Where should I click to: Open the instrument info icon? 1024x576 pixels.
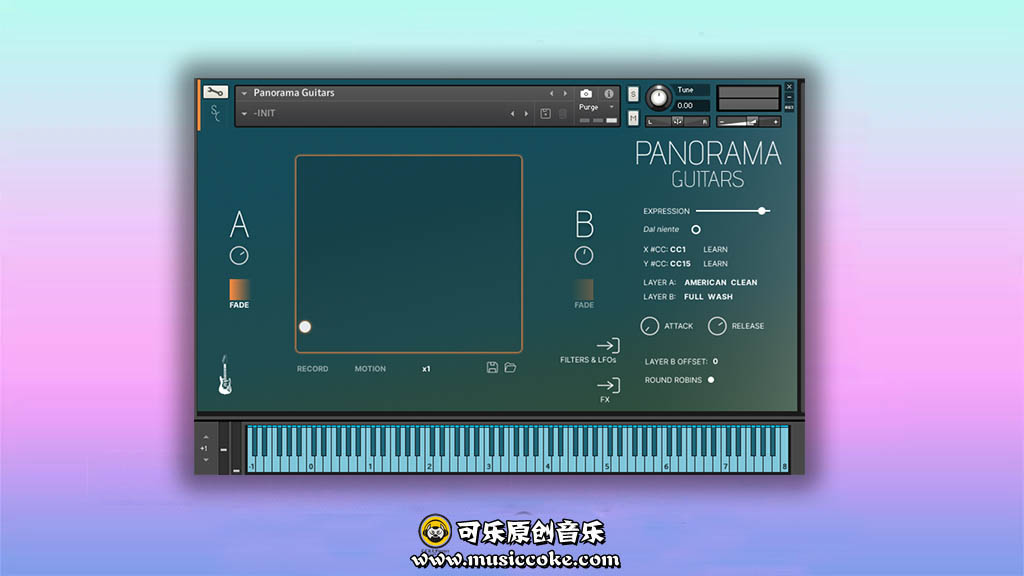[x=609, y=93]
